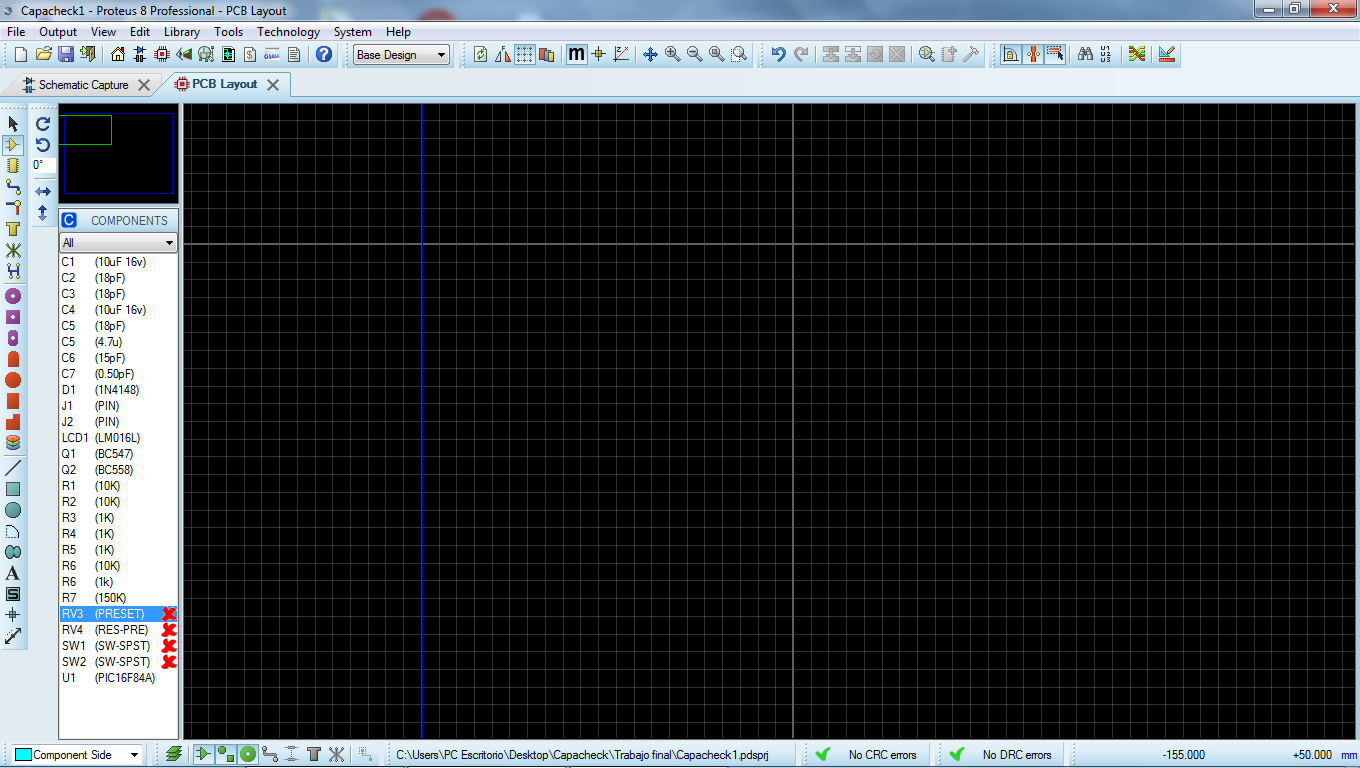Select the Connectivity Highlight tool
1360x768 pixels.
(13, 271)
